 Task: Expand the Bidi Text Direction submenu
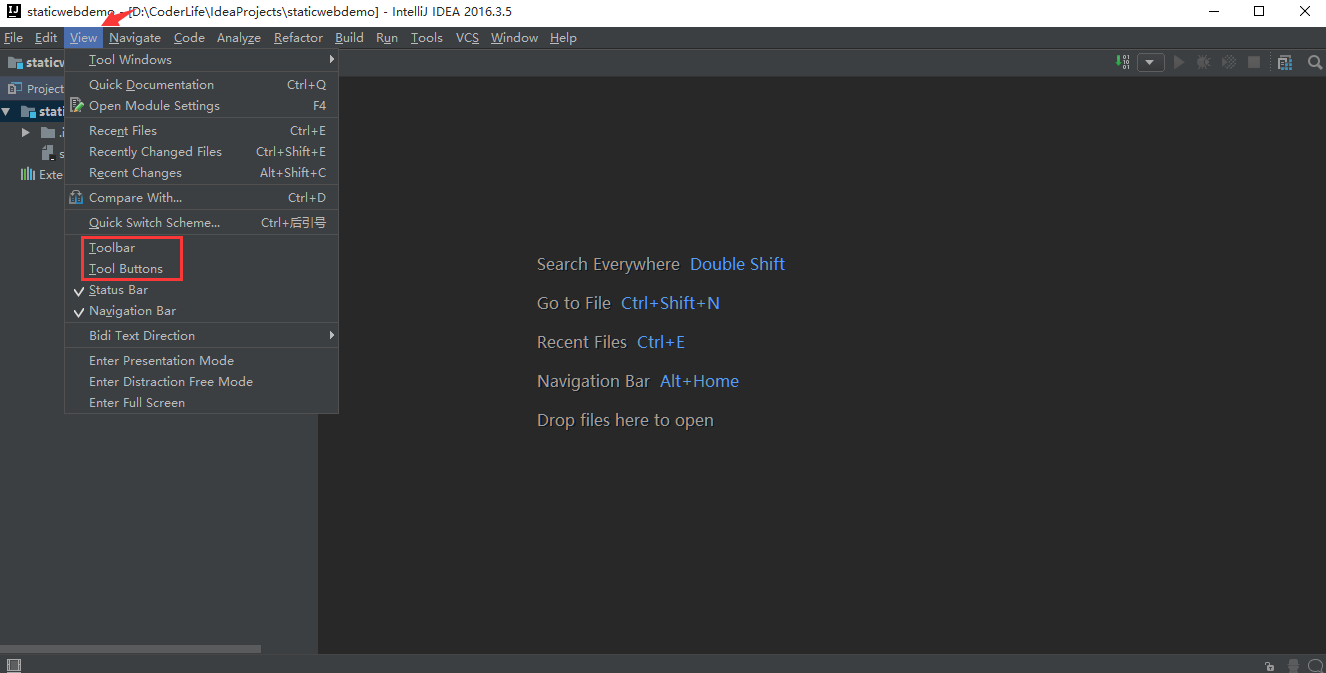tap(142, 336)
